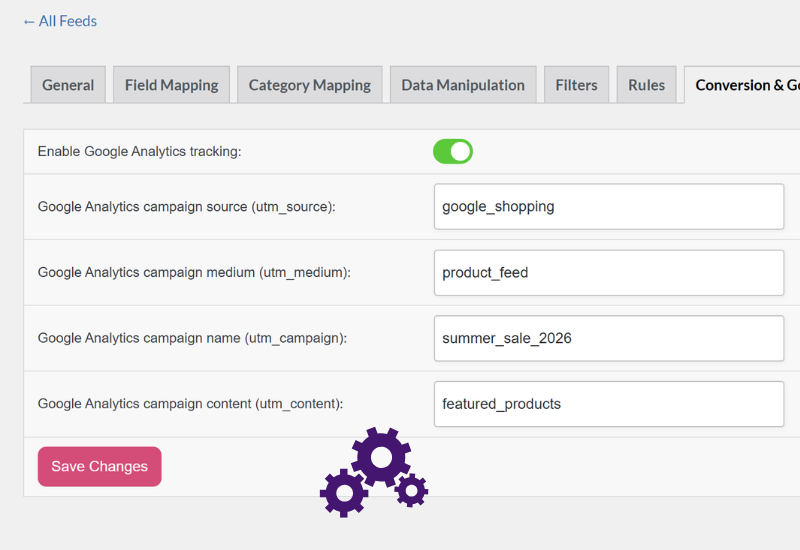Go back via the All Feeds link

(60, 21)
